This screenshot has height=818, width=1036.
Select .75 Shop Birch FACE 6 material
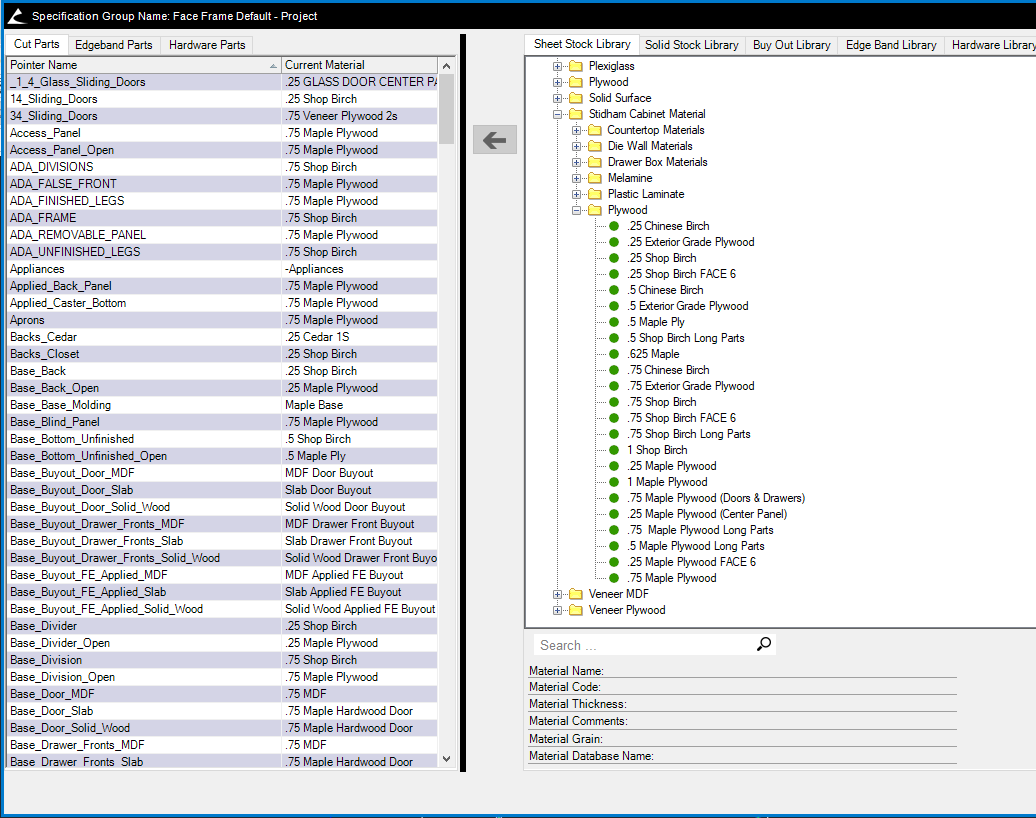[x=681, y=418]
